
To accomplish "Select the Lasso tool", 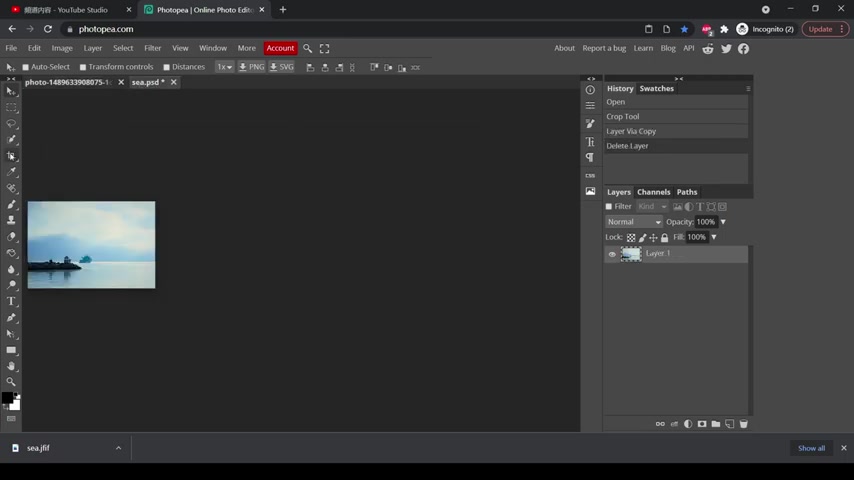I will click(11, 124).
